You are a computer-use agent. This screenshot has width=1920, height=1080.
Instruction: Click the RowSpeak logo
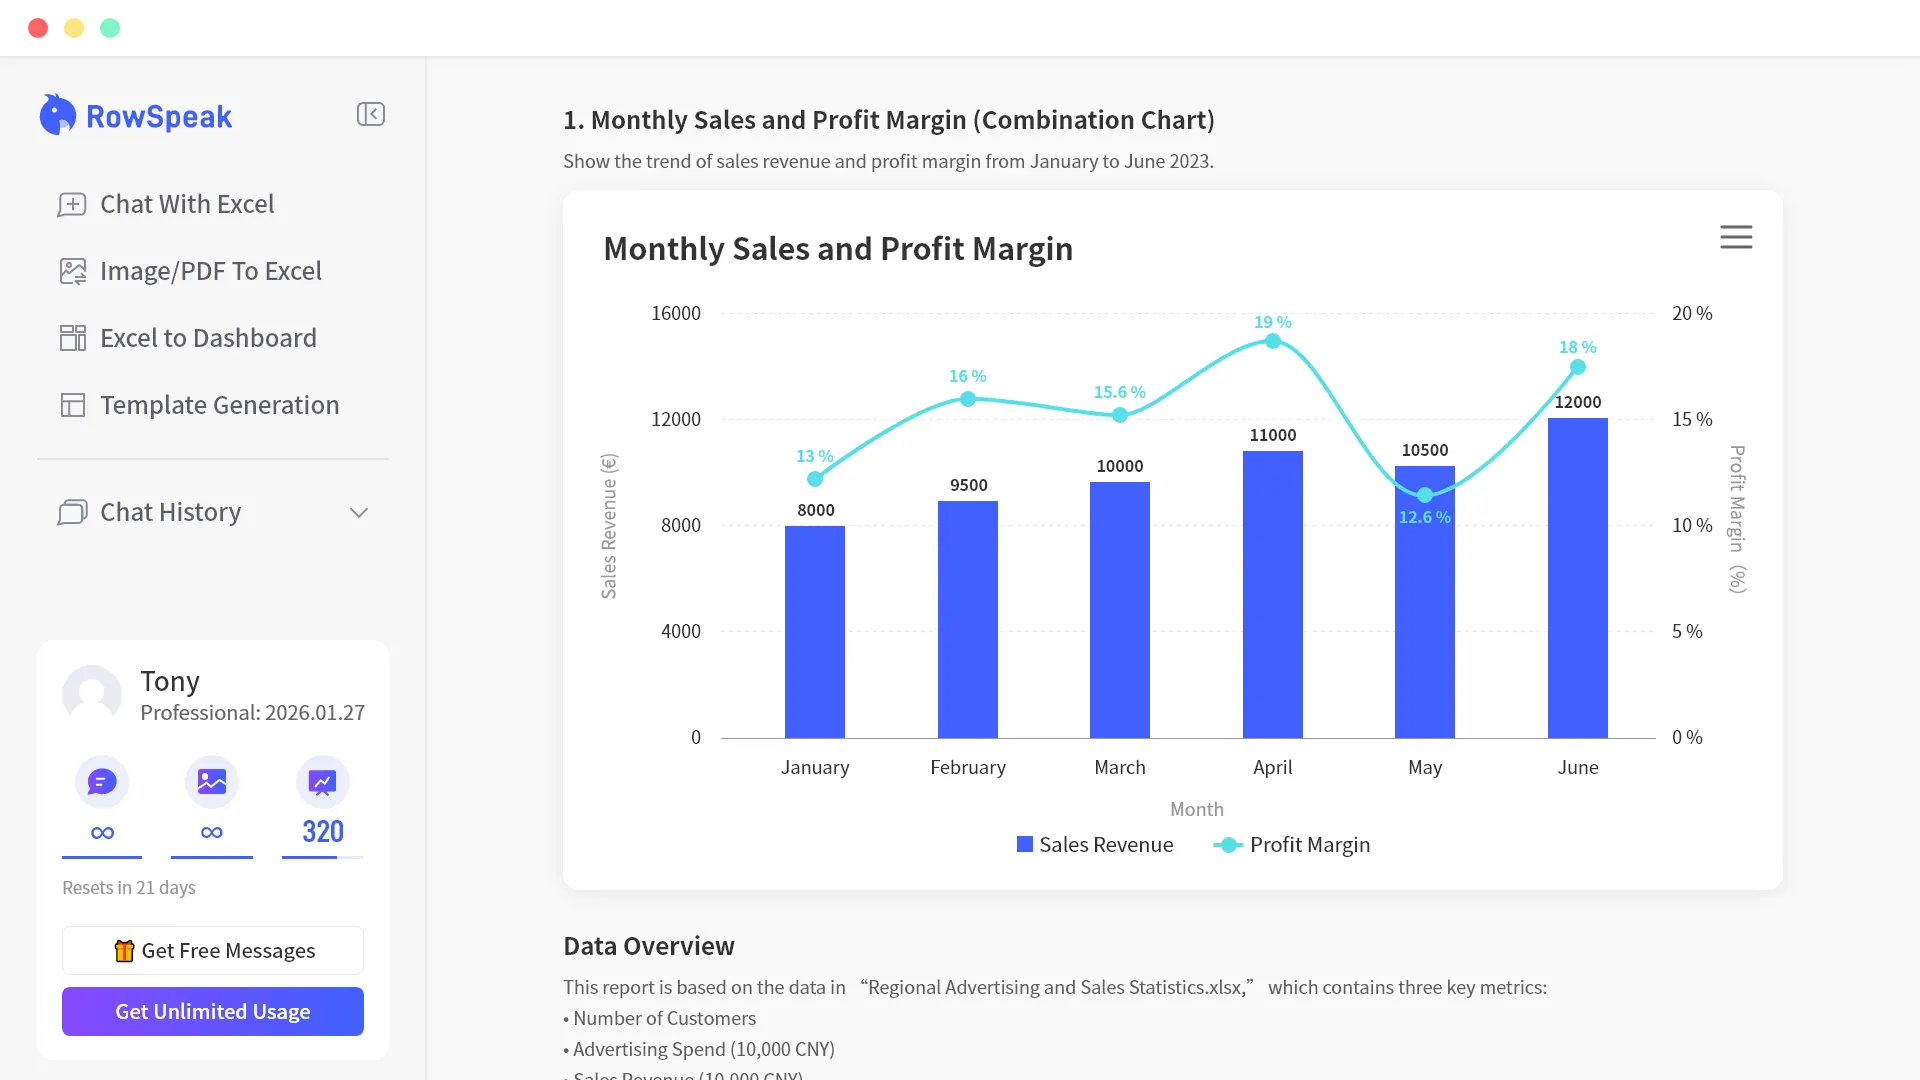pyautogui.click(x=135, y=115)
